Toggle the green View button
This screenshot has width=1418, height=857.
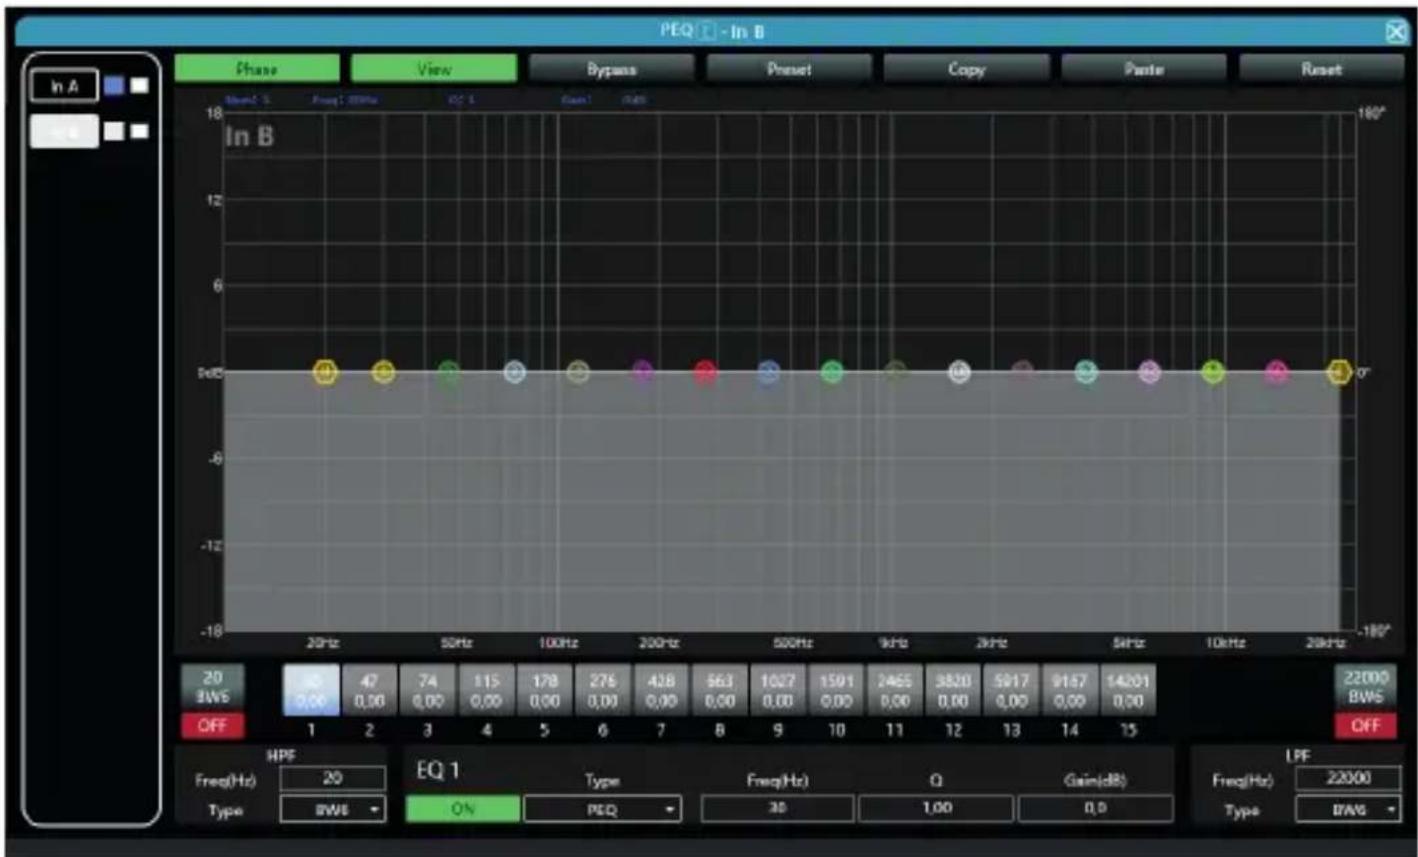point(434,69)
